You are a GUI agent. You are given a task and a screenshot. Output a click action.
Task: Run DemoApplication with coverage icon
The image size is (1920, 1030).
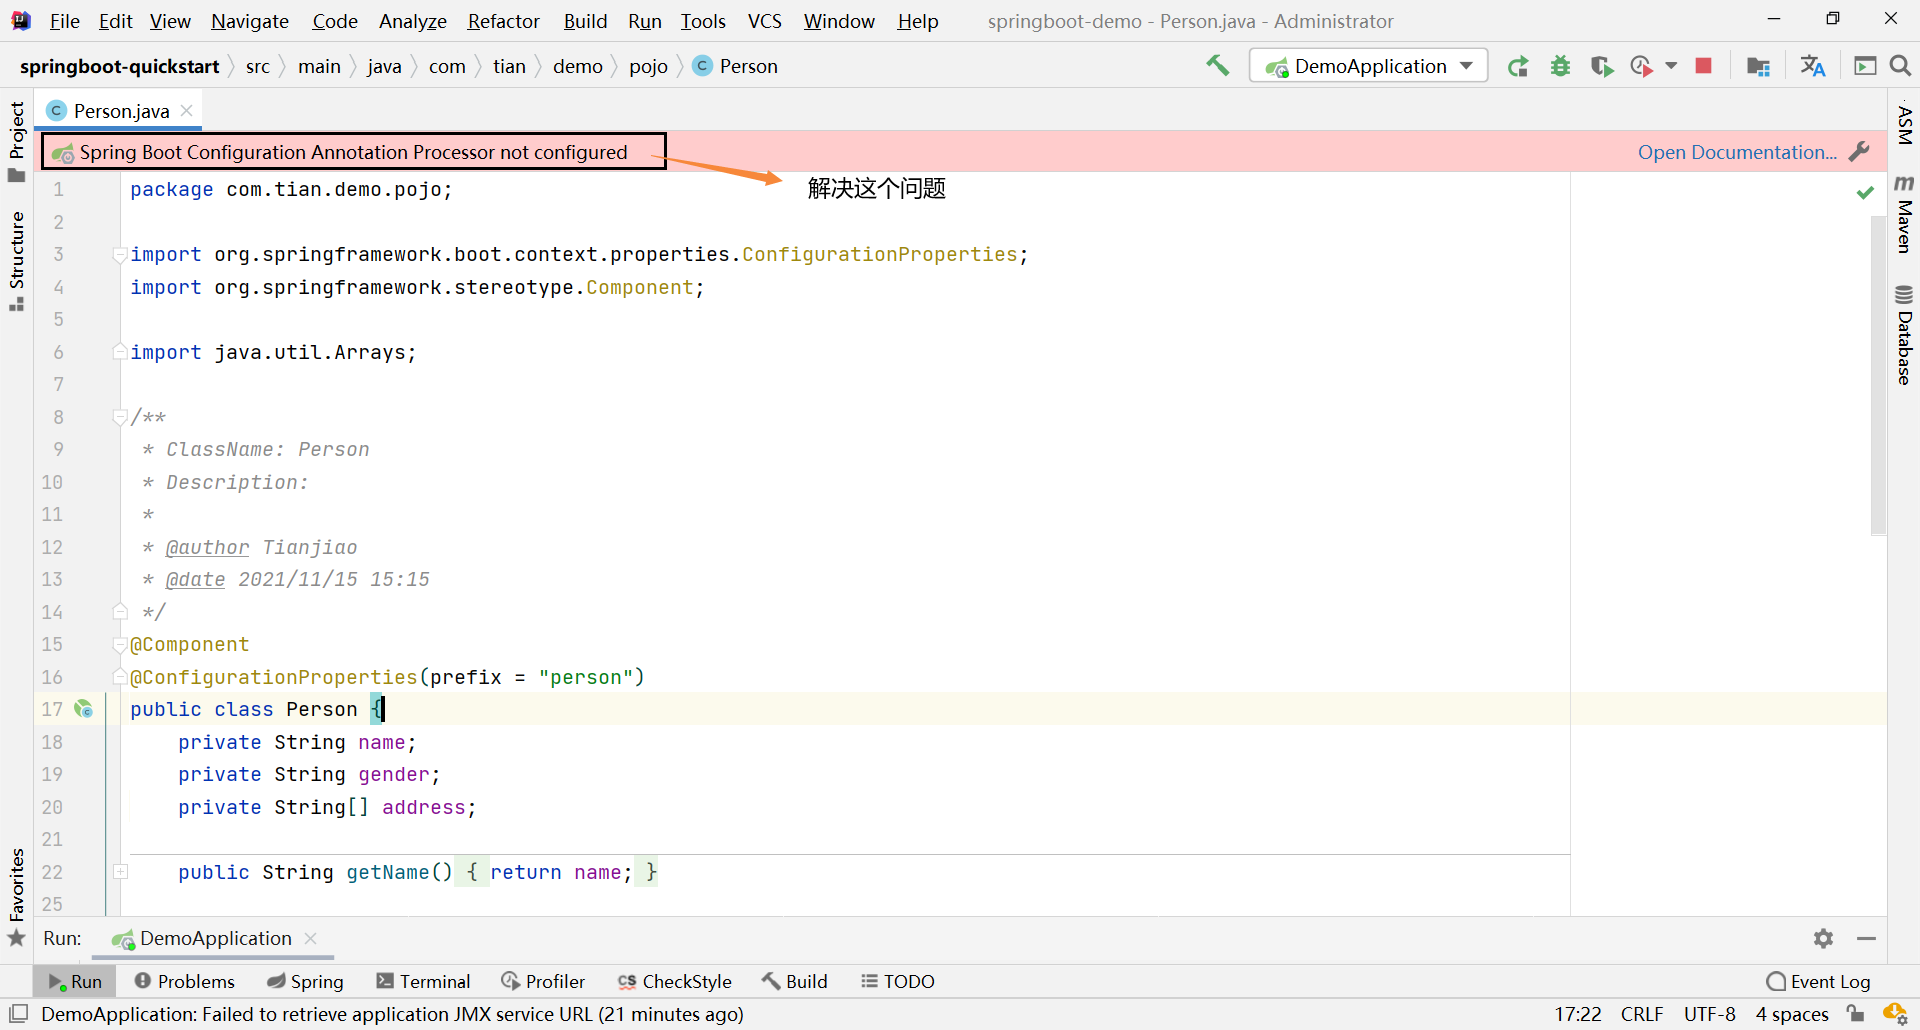pyautogui.click(x=1601, y=66)
